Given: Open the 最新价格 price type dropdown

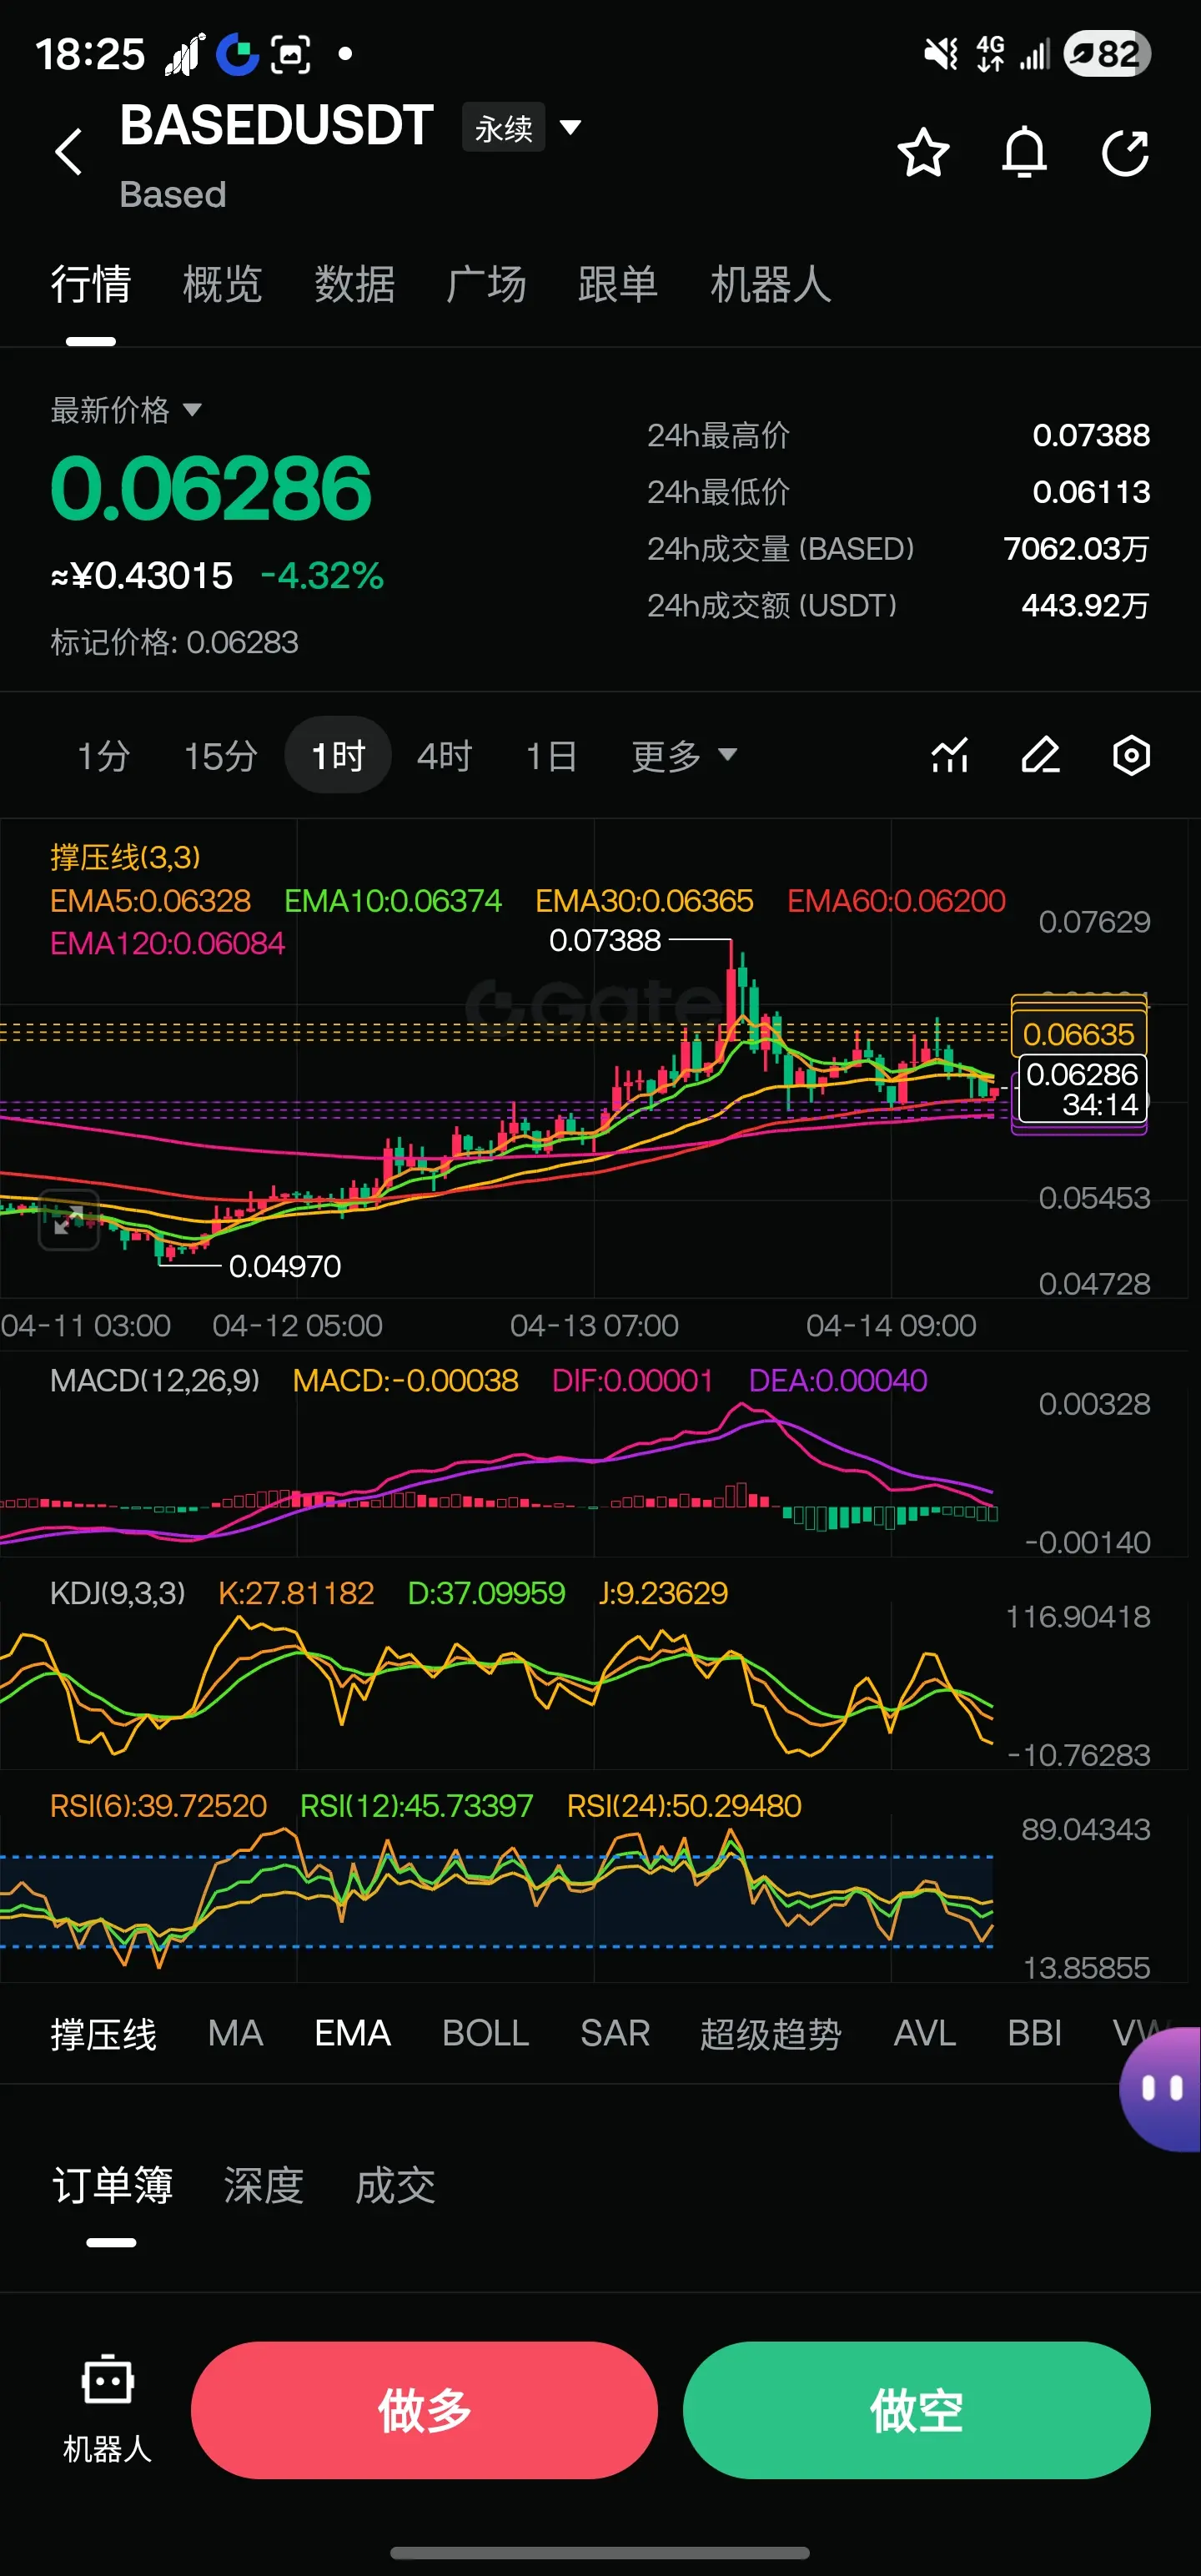Looking at the screenshot, I should 126,410.
